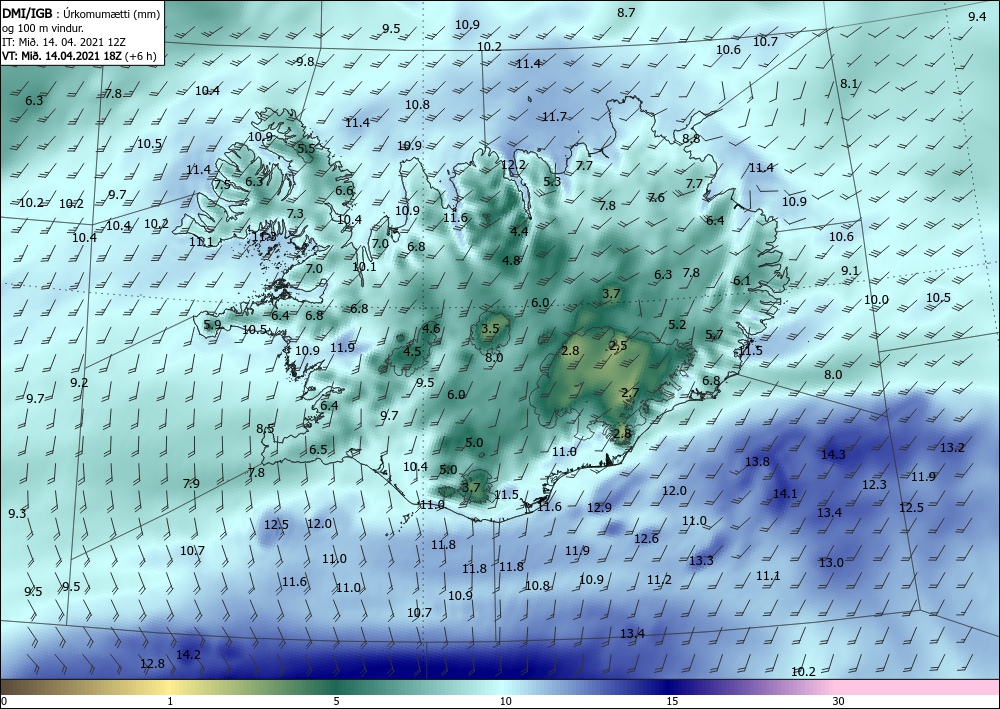Click the map value 13.0

[x=832, y=562]
